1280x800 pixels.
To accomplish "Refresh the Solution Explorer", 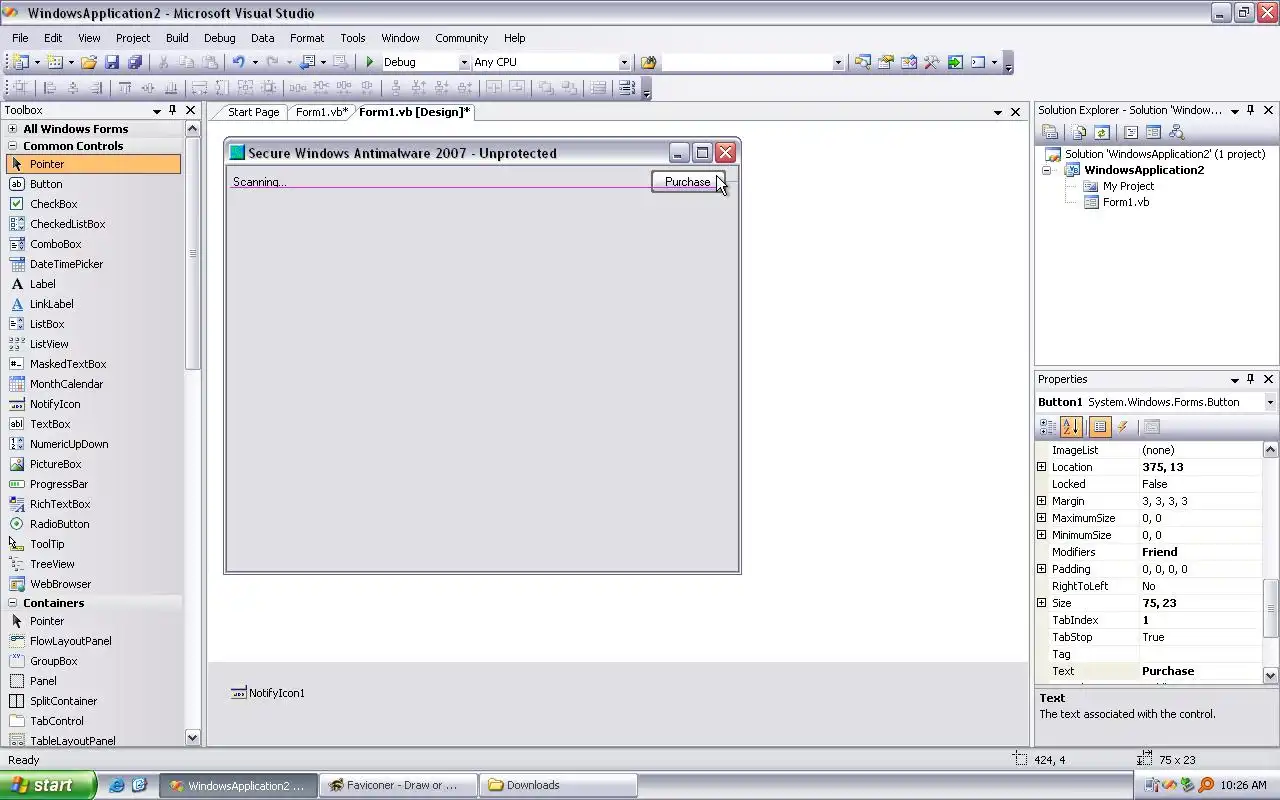I will [1102, 132].
